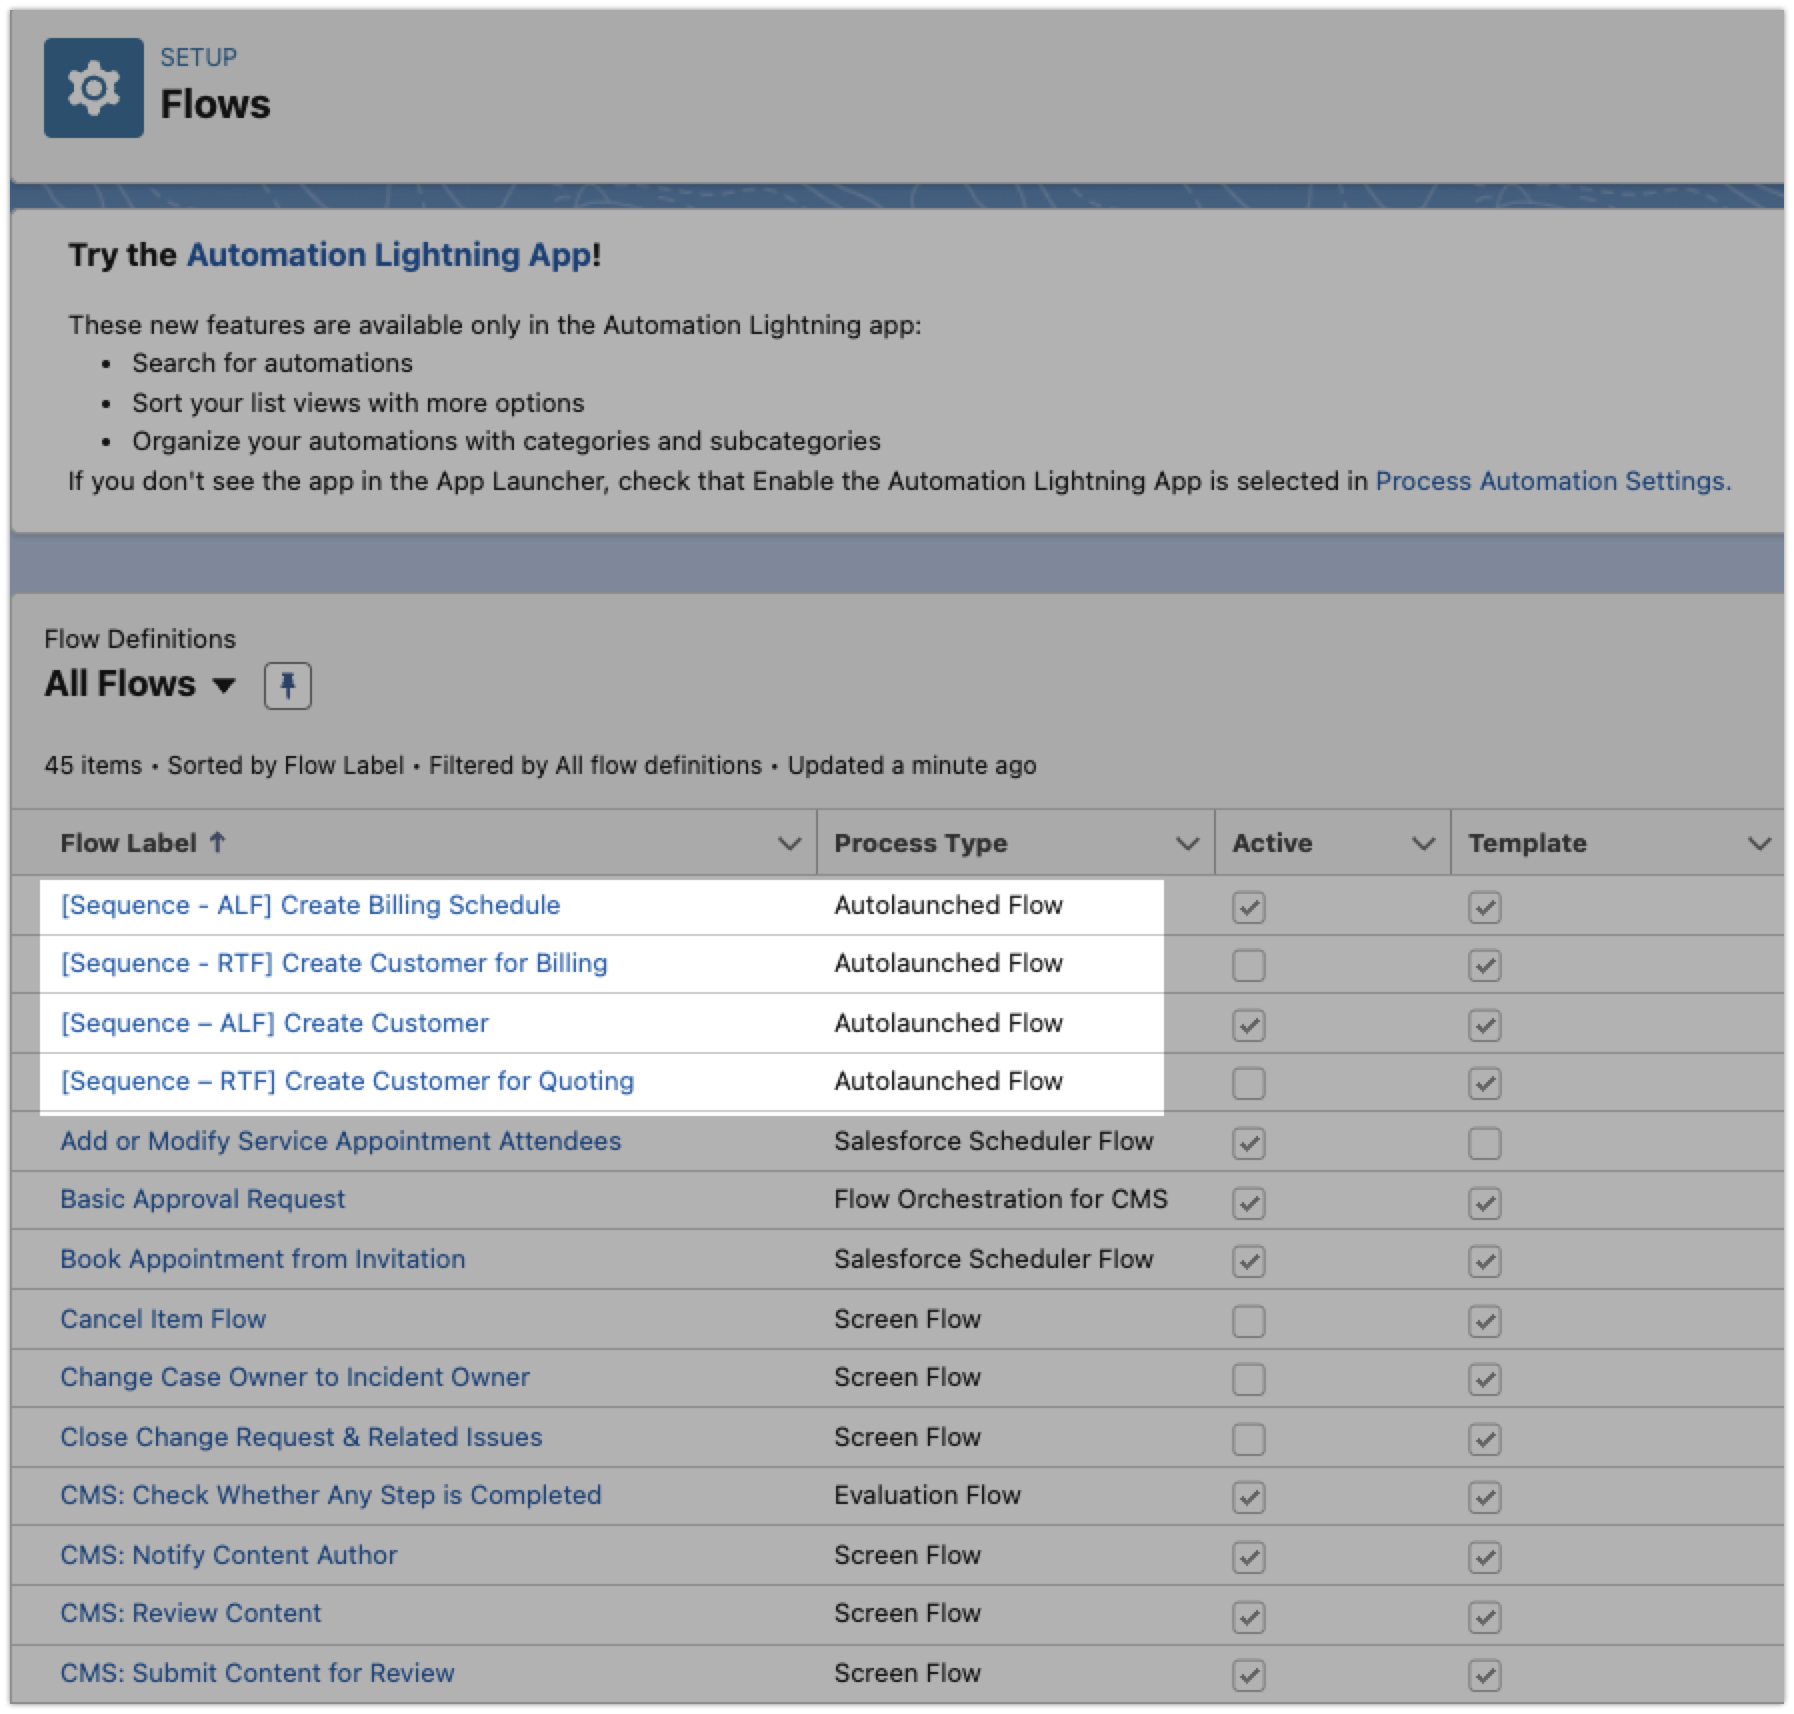
Task: Open Basic Approval Request flow
Action: pyautogui.click(x=202, y=1199)
